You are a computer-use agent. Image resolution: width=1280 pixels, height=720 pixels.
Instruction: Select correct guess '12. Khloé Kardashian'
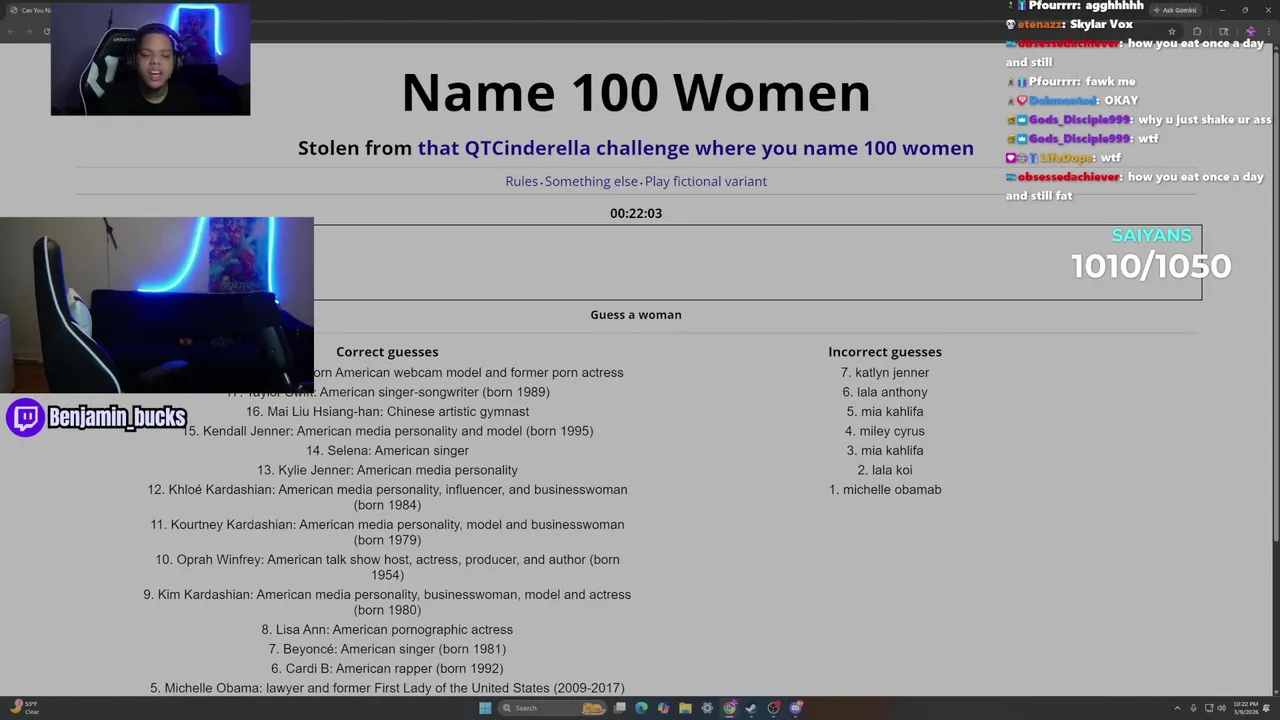tap(388, 497)
